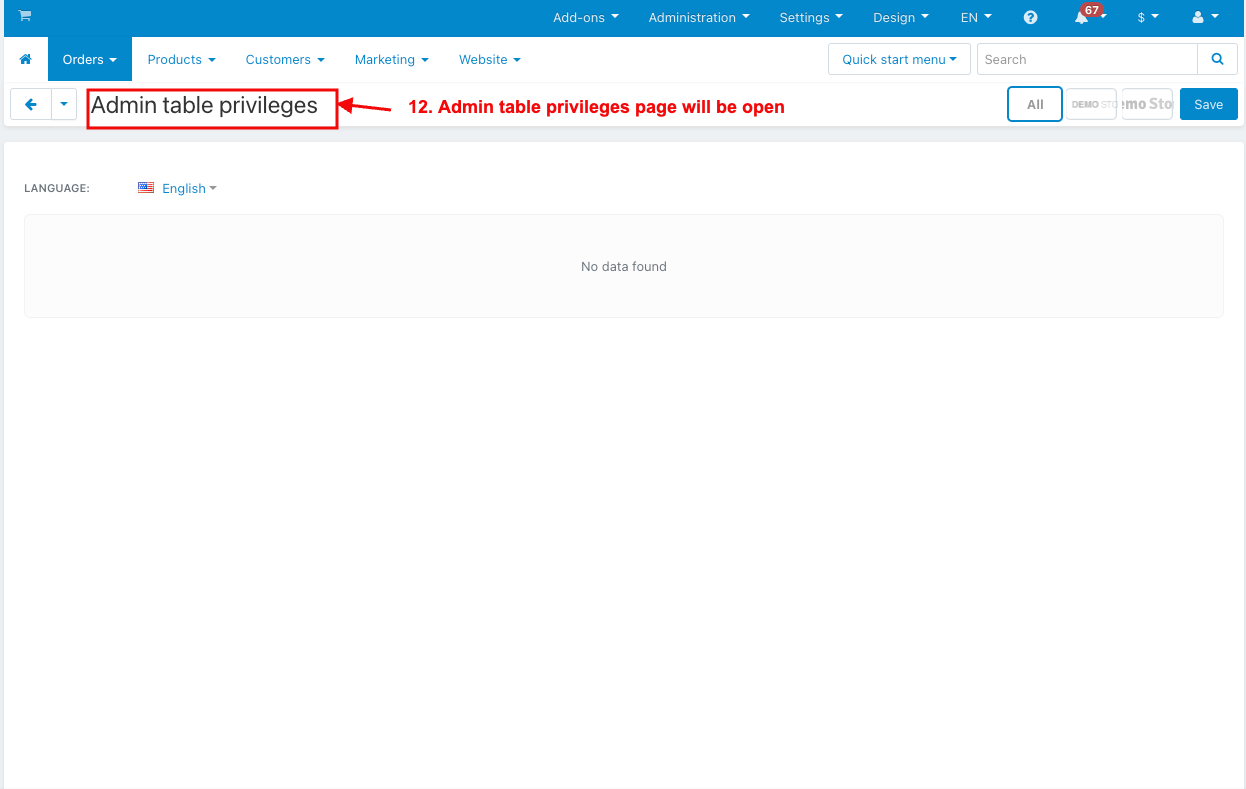Open the Design menu
Screen dimensions: 1246x789
coord(901,18)
